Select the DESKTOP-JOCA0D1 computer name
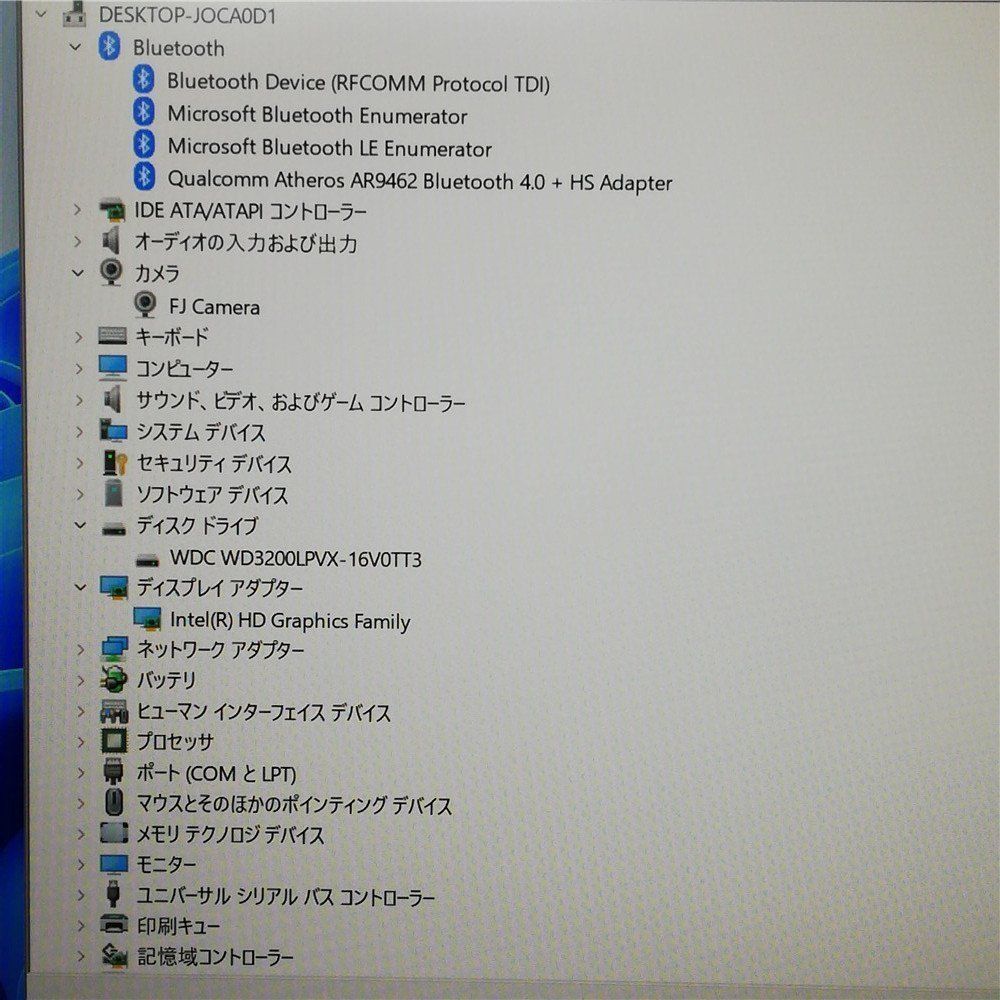This screenshot has width=1000, height=1000. (x=188, y=15)
